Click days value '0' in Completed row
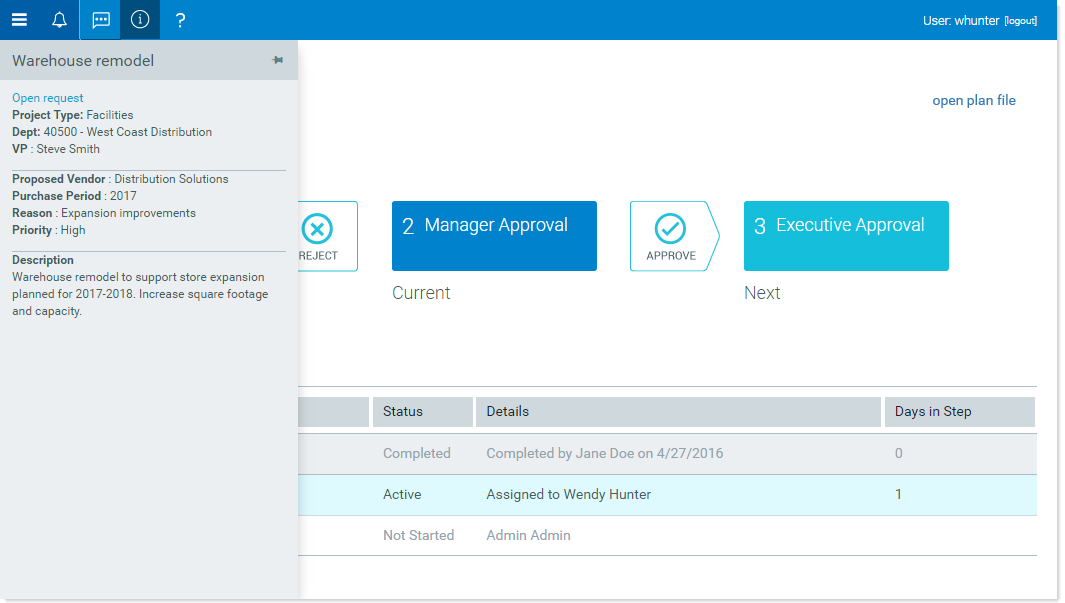Image resolution: width=1065 pixels, height=603 pixels. point(899,454)
